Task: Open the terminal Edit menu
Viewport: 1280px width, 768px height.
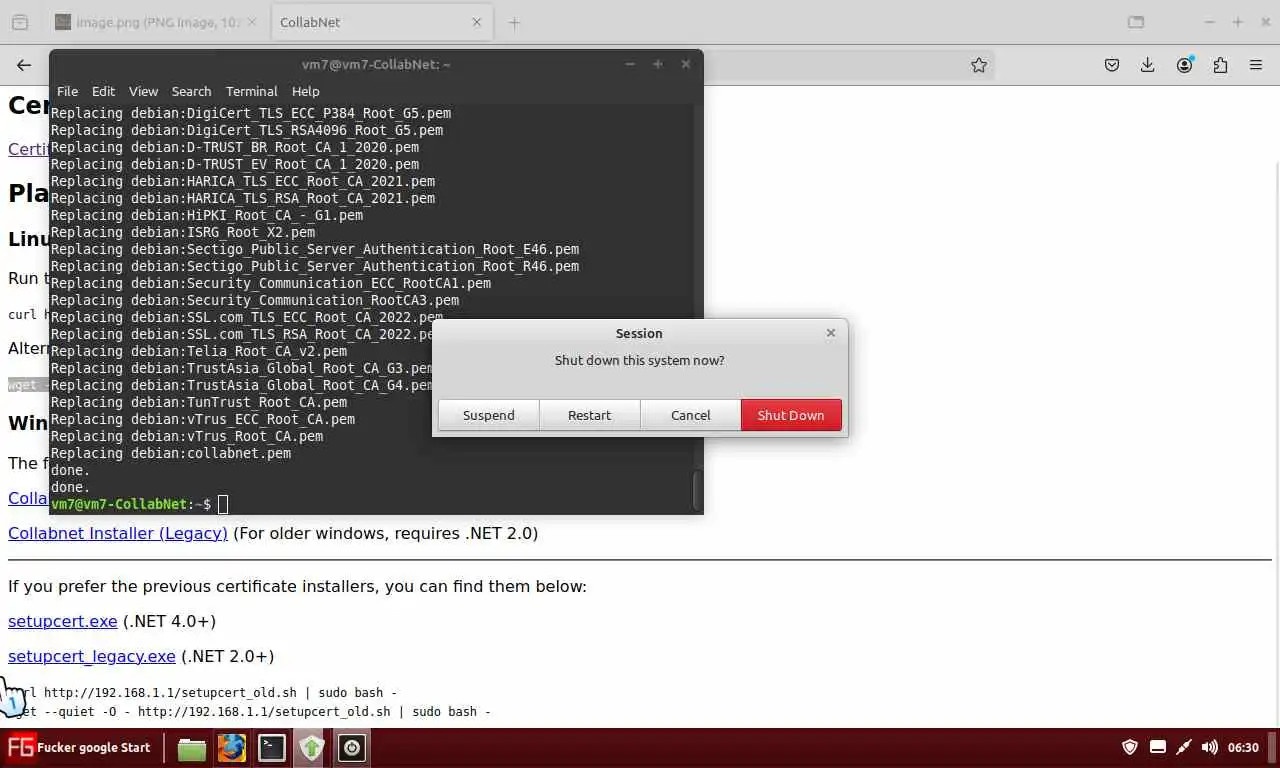Action: pos(103,91)
